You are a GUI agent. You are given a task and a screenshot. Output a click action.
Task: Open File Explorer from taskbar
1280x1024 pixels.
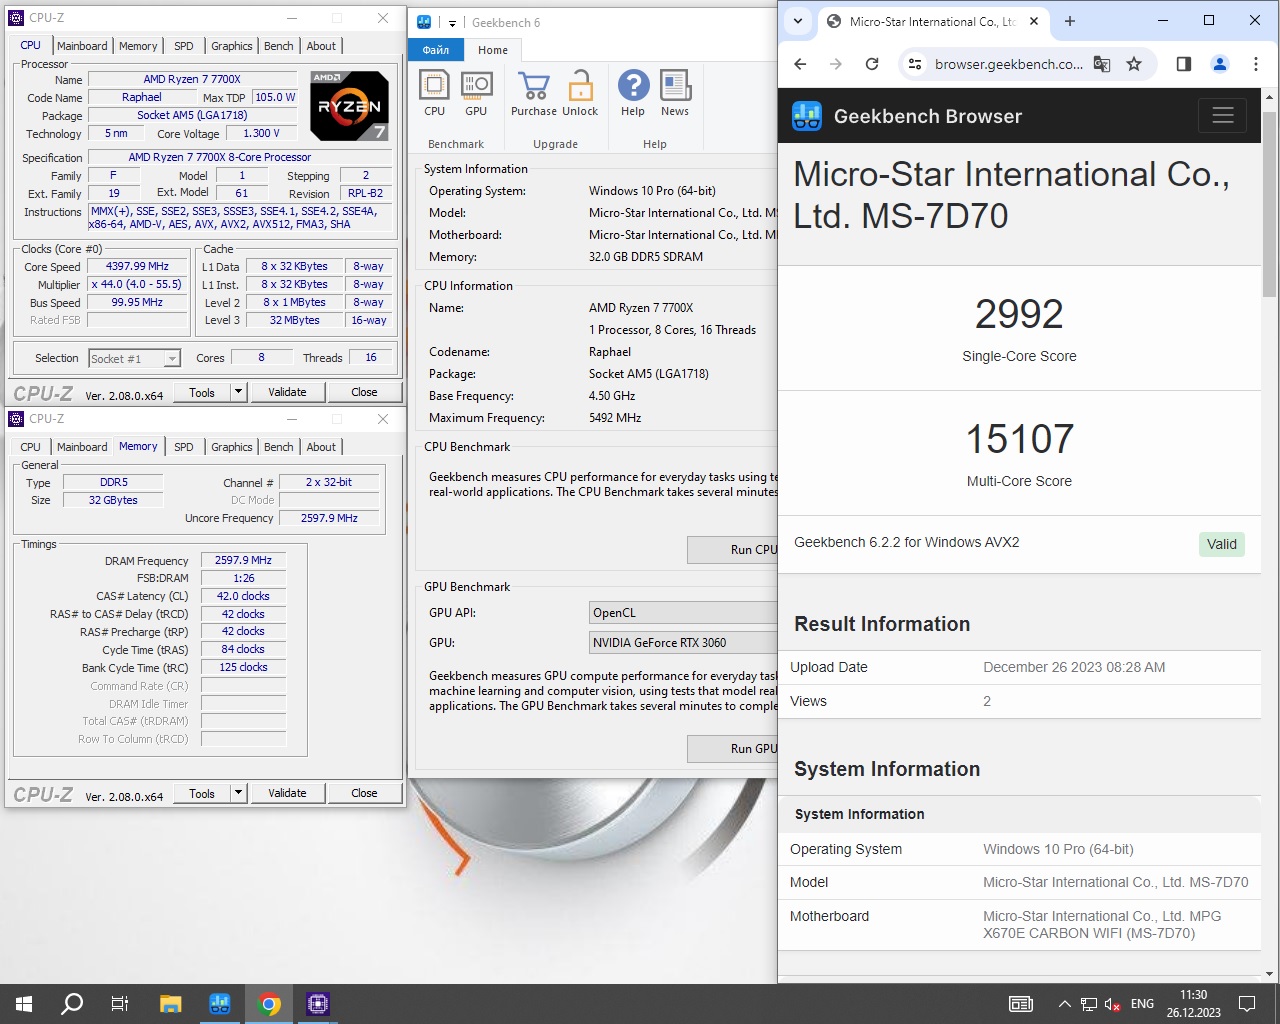(x=171, y=1004)
